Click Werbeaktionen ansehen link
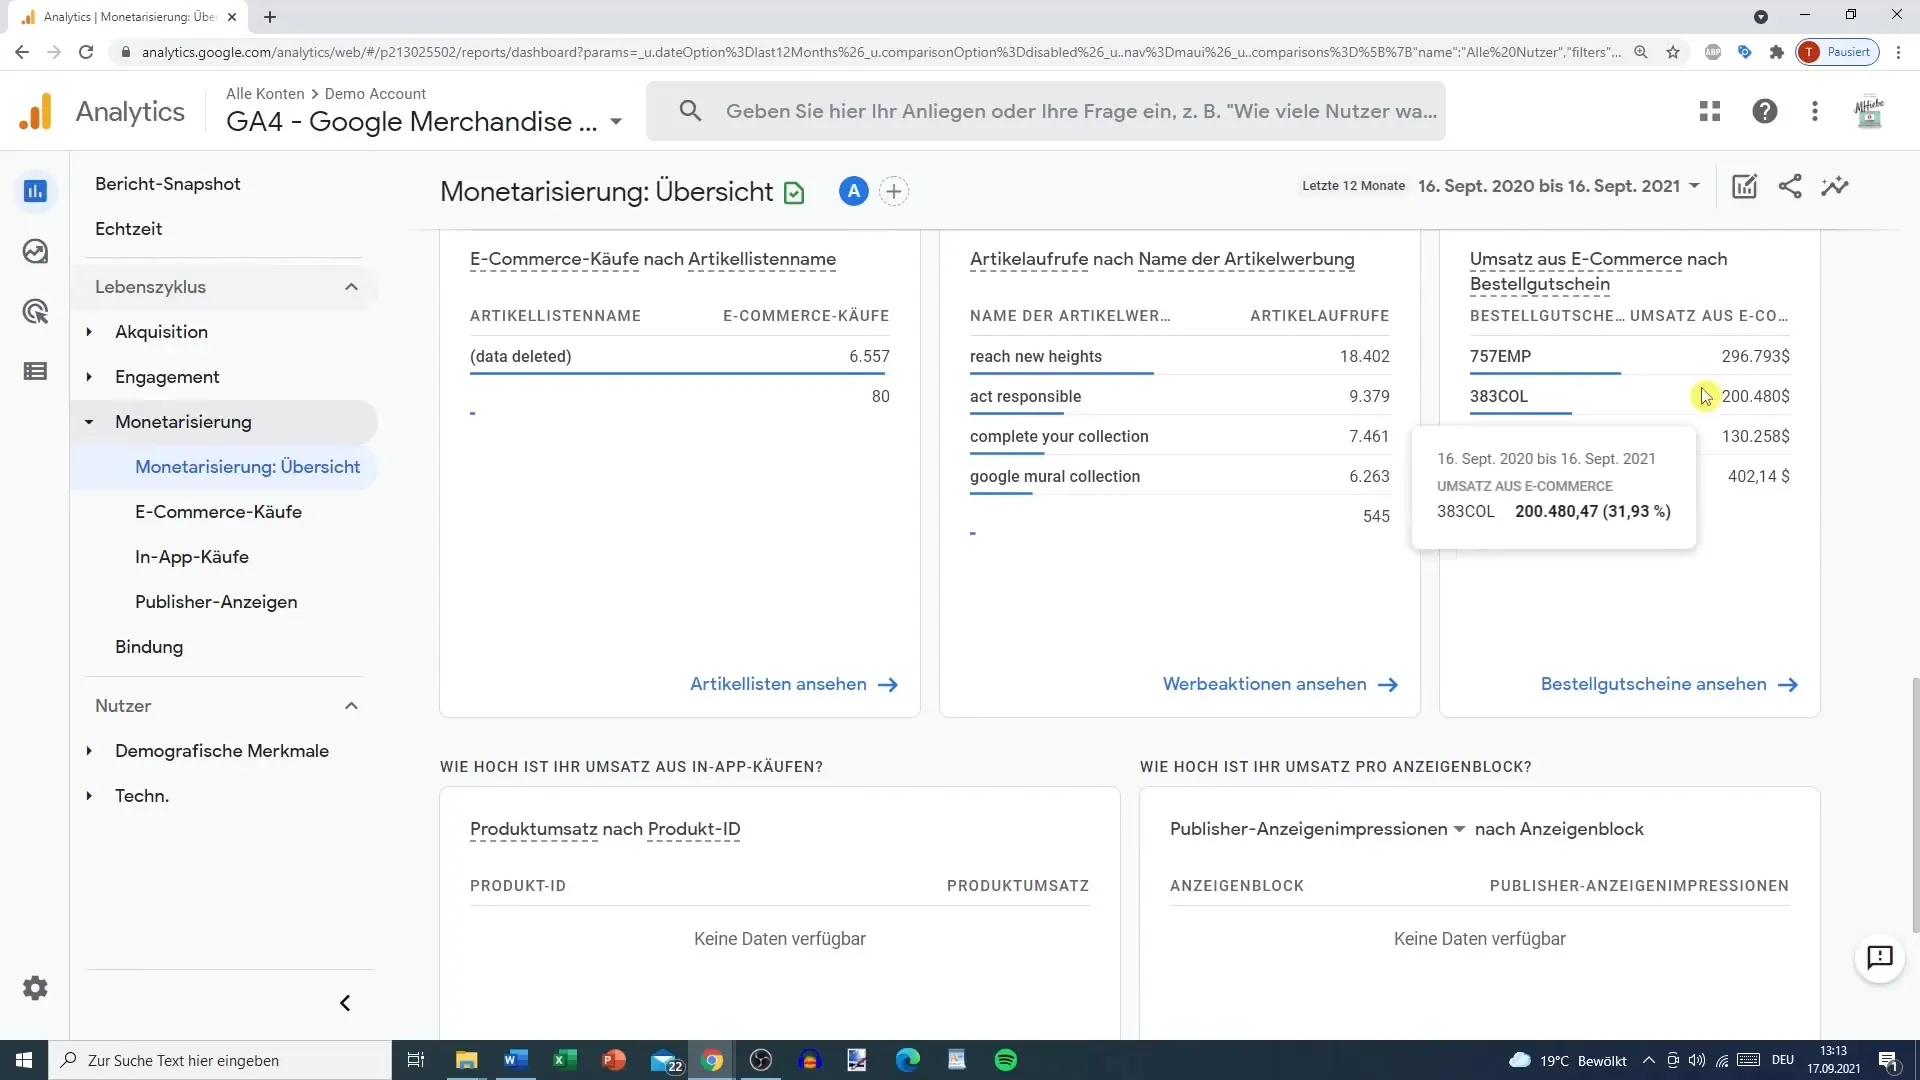Screen dimensions: 1920x1080 (x=1280, y=684)
